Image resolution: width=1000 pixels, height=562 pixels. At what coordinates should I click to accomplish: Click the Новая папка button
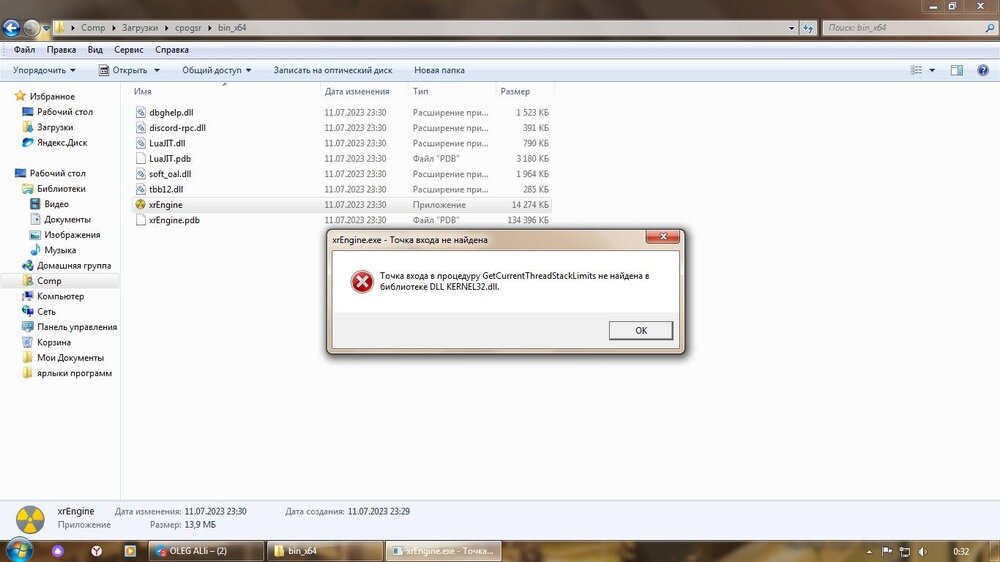(x=439, y=70)
